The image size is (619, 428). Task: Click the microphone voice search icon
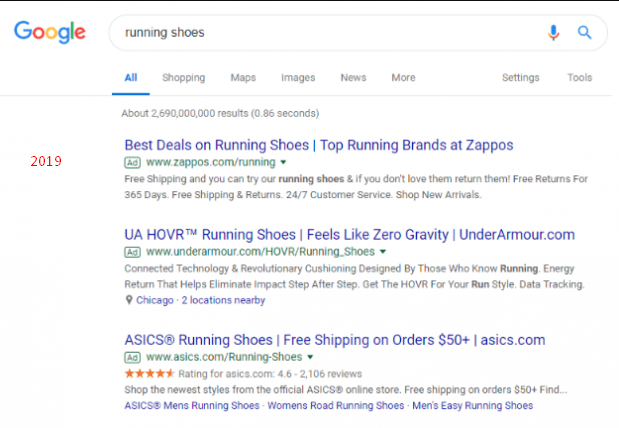coord(553,32)
